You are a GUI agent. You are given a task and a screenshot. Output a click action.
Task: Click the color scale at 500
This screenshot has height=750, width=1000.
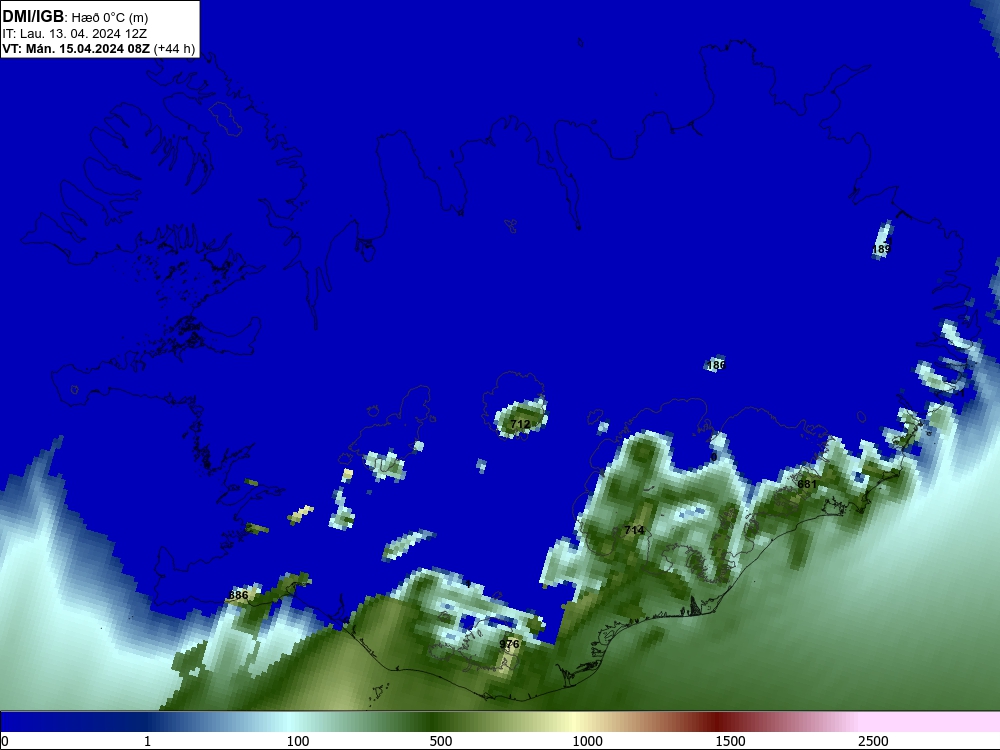click(x=441, y=741)
